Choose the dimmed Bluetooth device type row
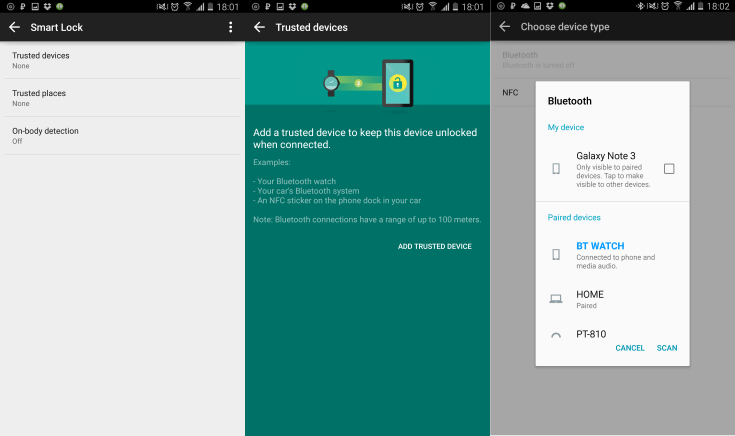Screen dimensions: 735x436 [x=612, y=60]
